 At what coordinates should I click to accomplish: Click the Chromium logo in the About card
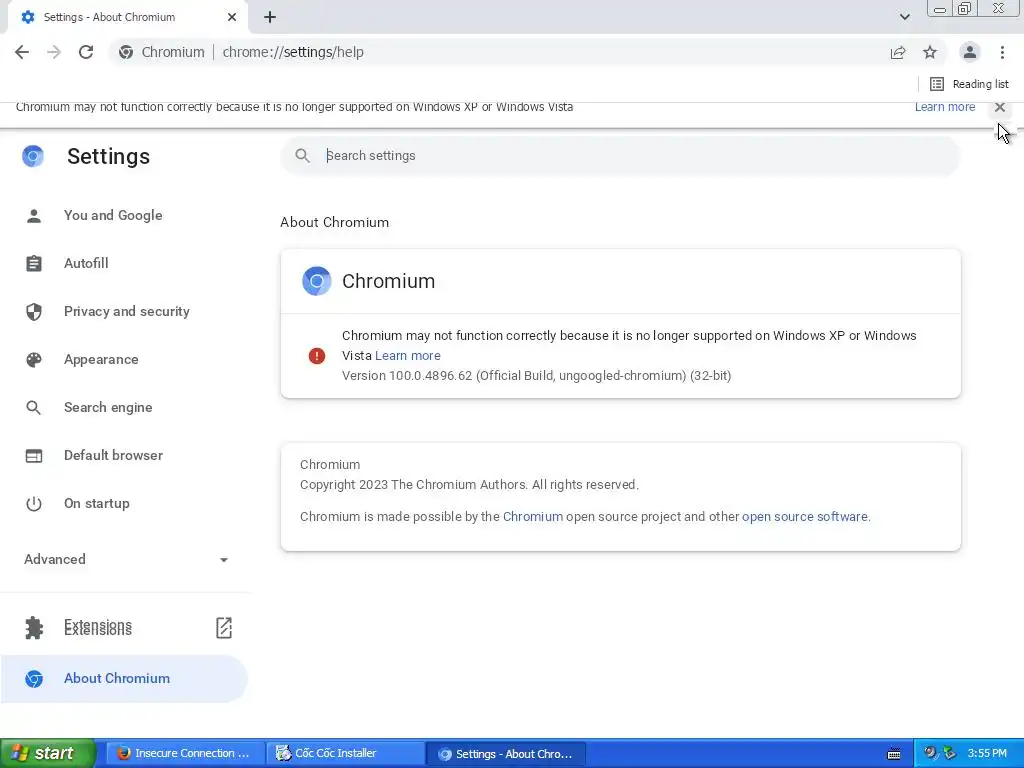pyautogui.click(x=317, y=281)
